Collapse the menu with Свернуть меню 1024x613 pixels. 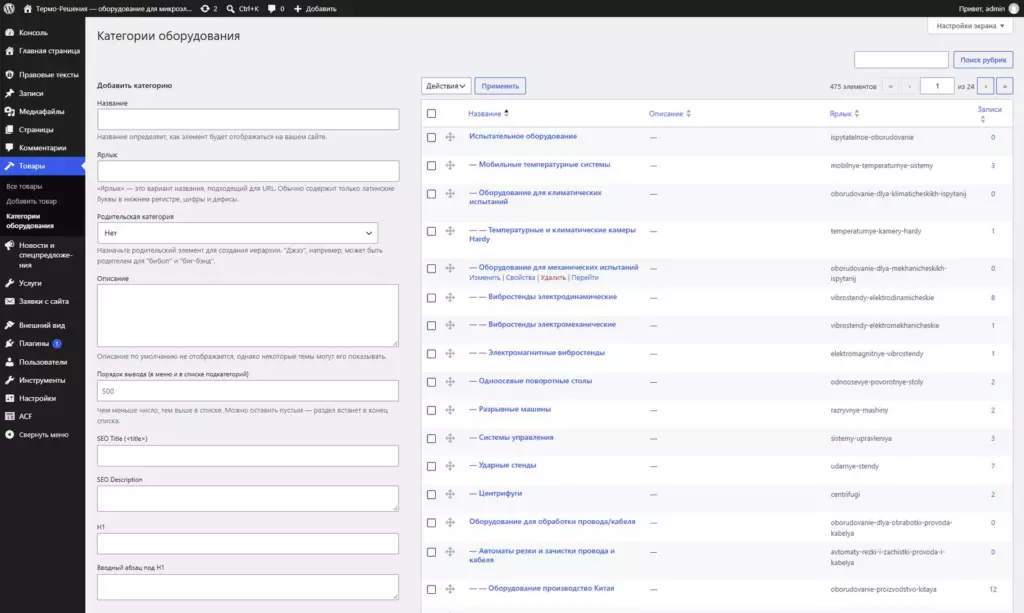pos(43,434)
